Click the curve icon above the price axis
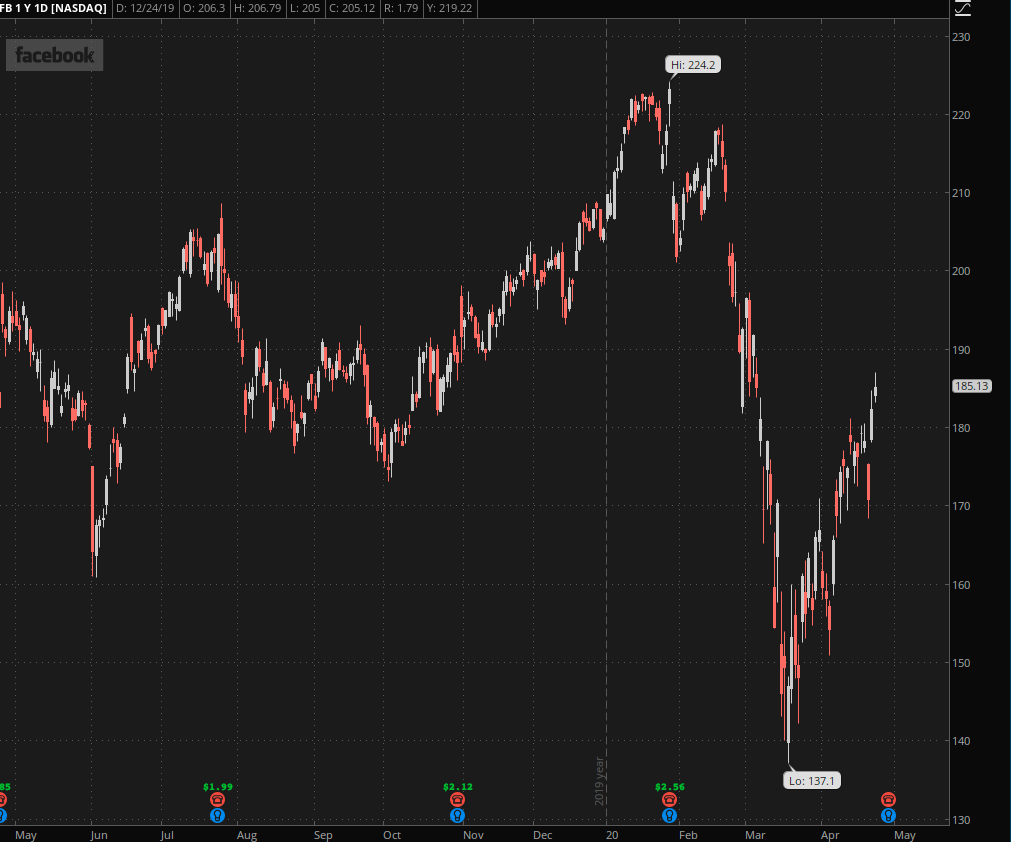Viewport: 1011px width, 842px height. pos(963,9)
